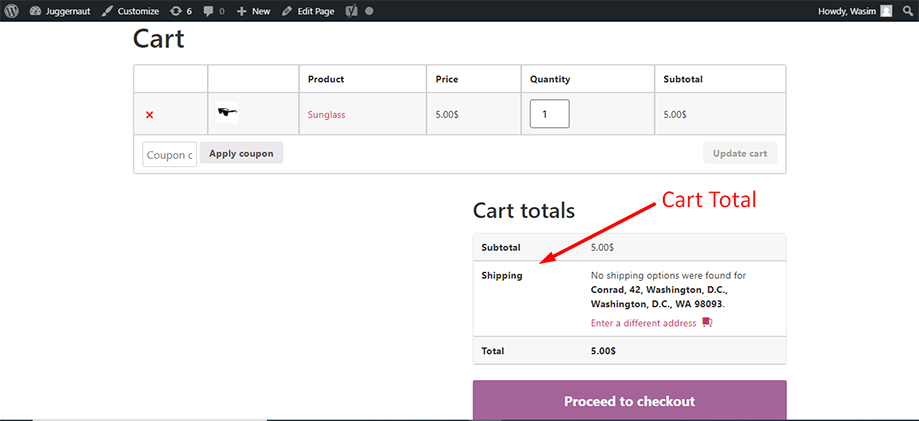Click Edit Page in admin bar
Viewport: 919px width, 421px height.
[x=307, y=11]
